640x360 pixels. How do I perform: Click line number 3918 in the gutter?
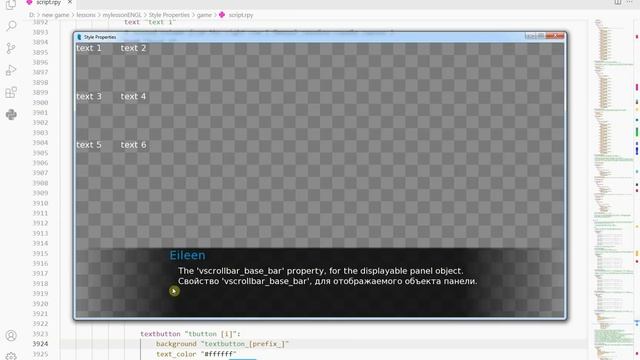pos(40,283)
